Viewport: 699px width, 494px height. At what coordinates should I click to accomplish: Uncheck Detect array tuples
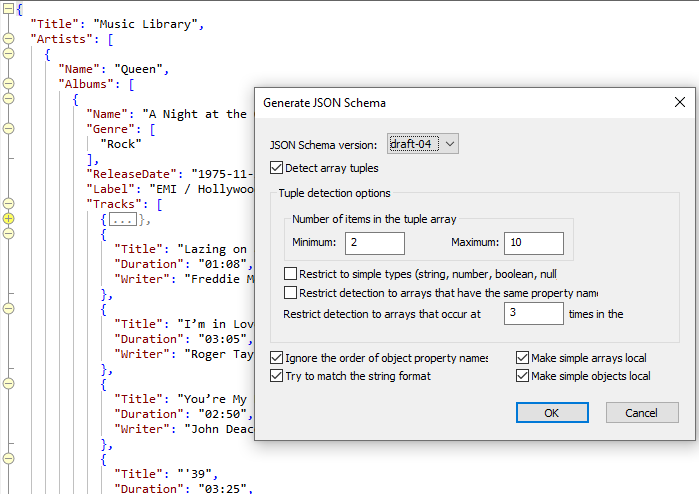277,168
